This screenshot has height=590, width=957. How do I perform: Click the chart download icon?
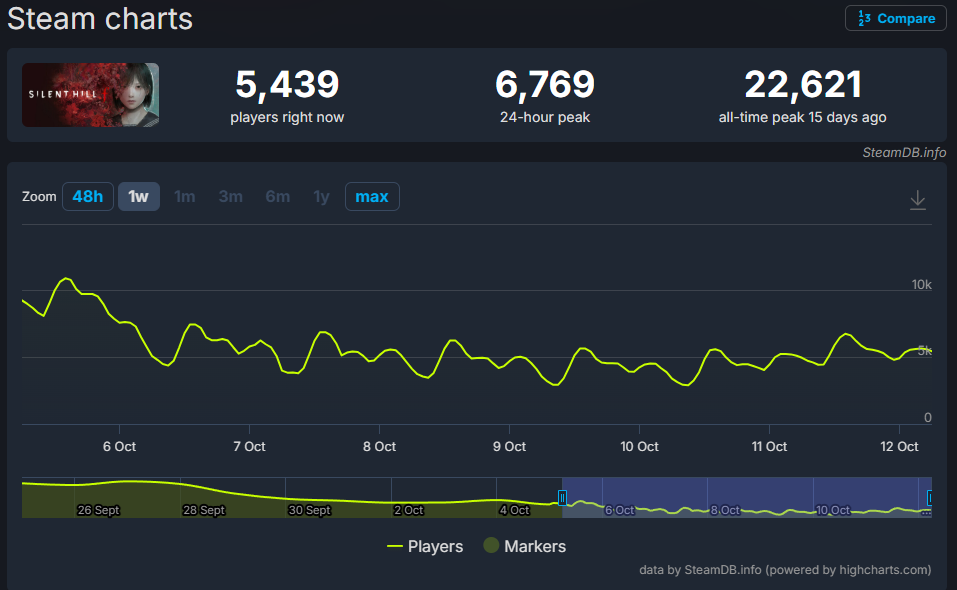coord(917,200)
